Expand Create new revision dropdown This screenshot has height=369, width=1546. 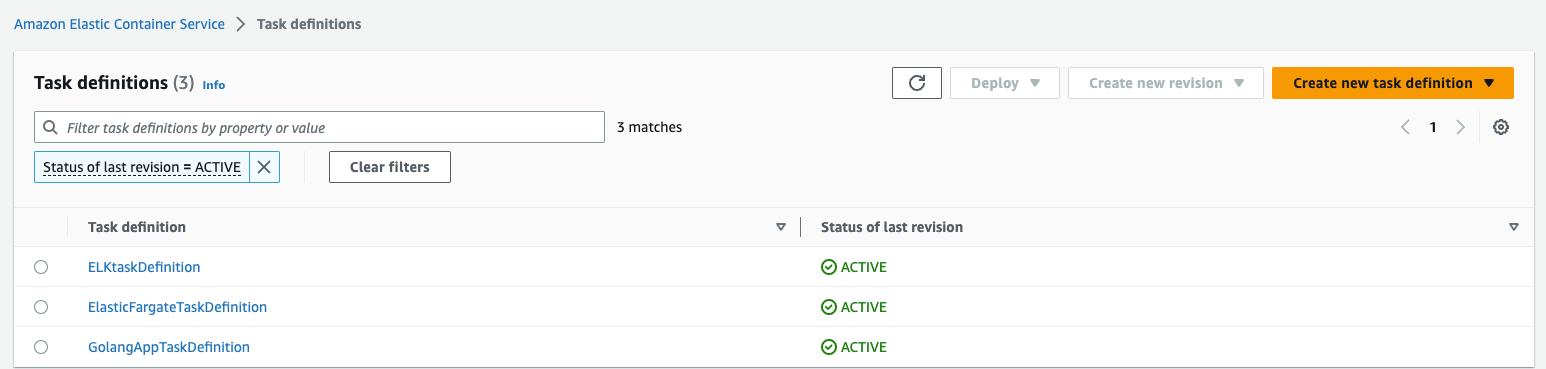coord(1166,83)
